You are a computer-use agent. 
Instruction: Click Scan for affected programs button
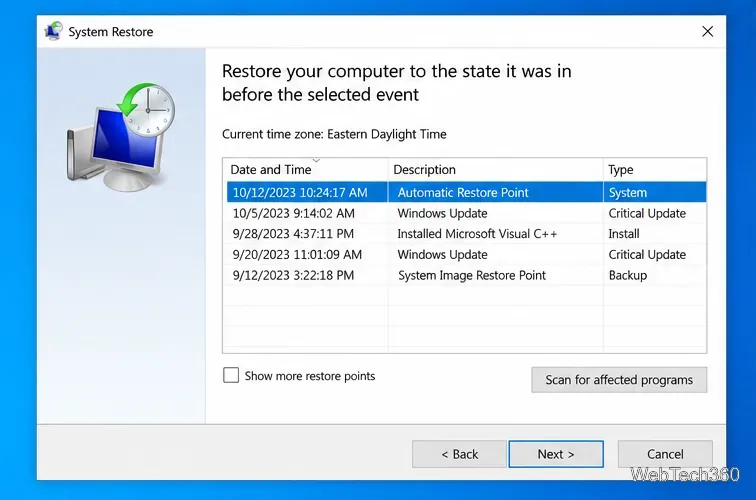[x=619, y=380]
